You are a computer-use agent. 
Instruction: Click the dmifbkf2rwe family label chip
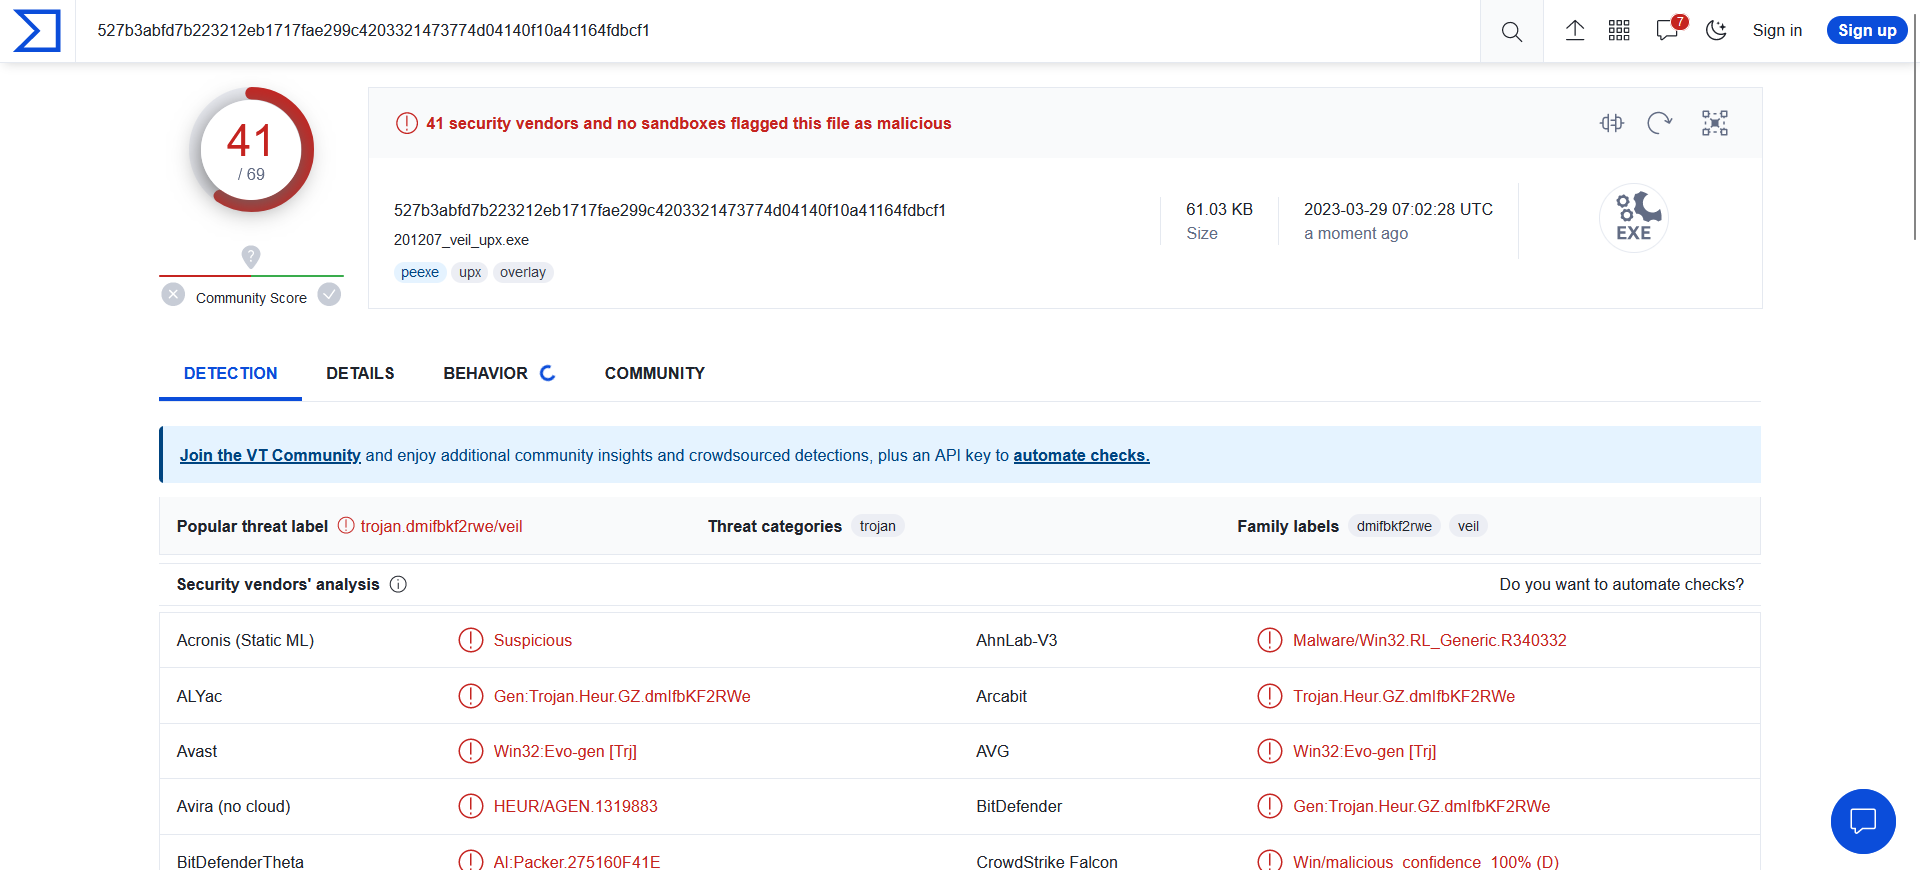pos(1394,526)
